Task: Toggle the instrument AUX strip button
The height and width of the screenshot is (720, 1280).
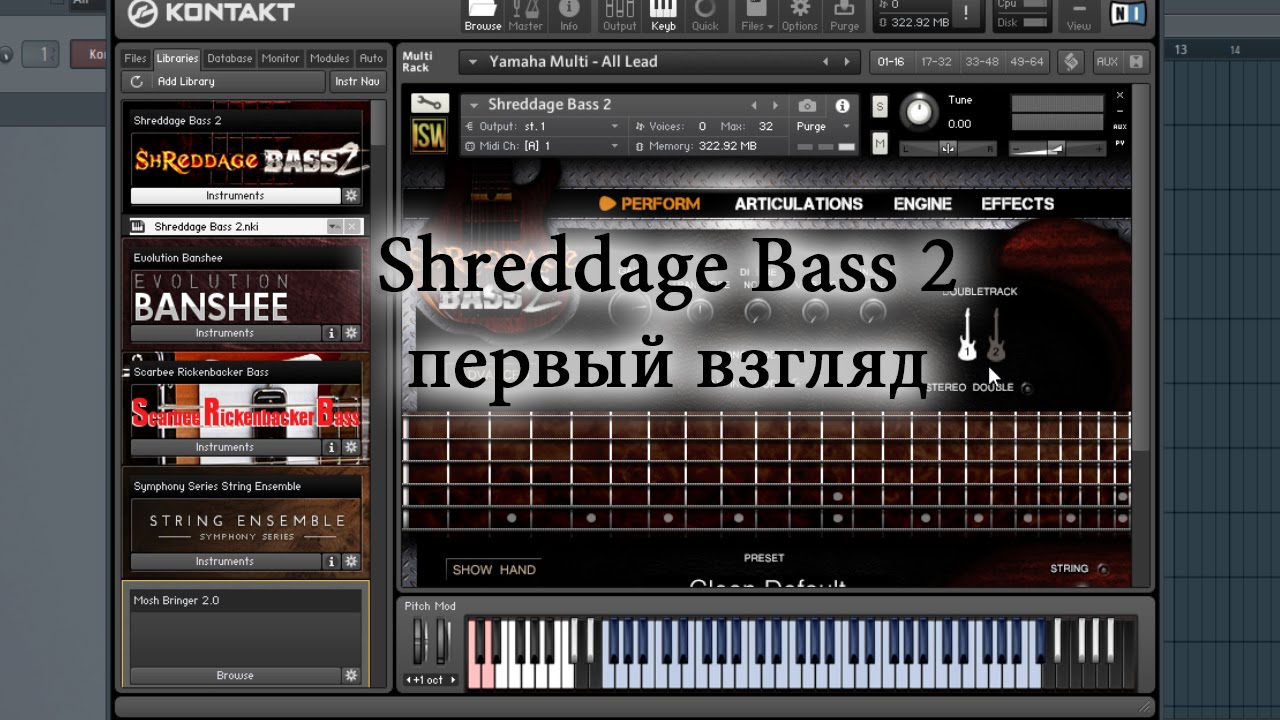Action: coord(1120,127)
